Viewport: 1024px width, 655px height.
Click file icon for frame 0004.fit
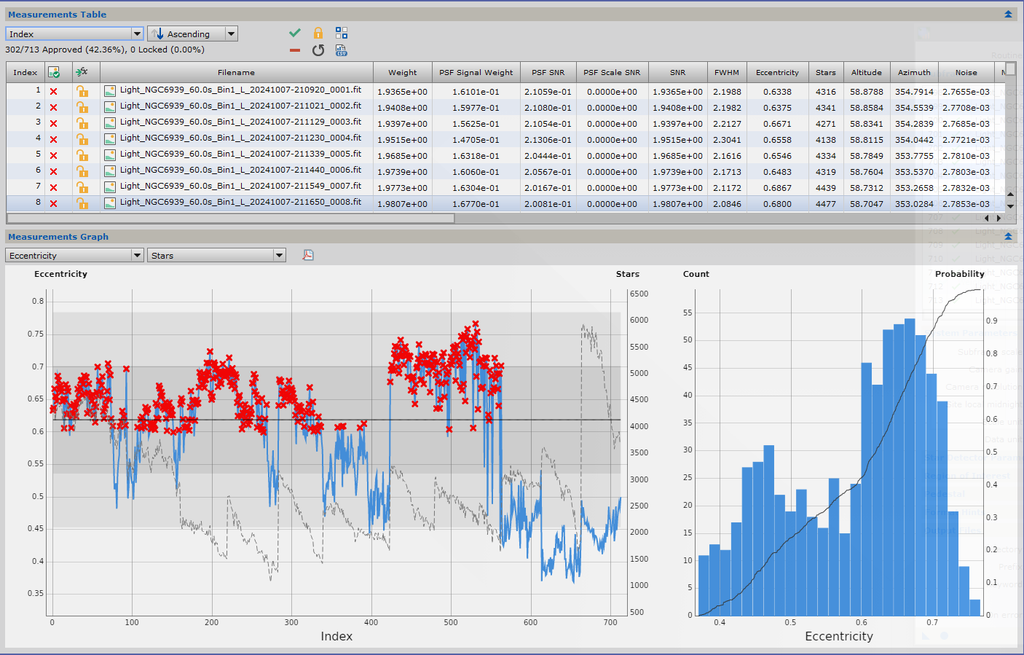(110, 139)
